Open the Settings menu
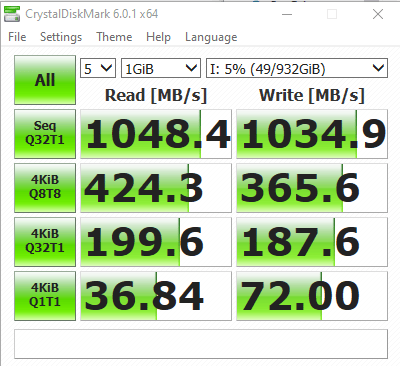This screenshot has width=400, height=366. tap(61, 37)
